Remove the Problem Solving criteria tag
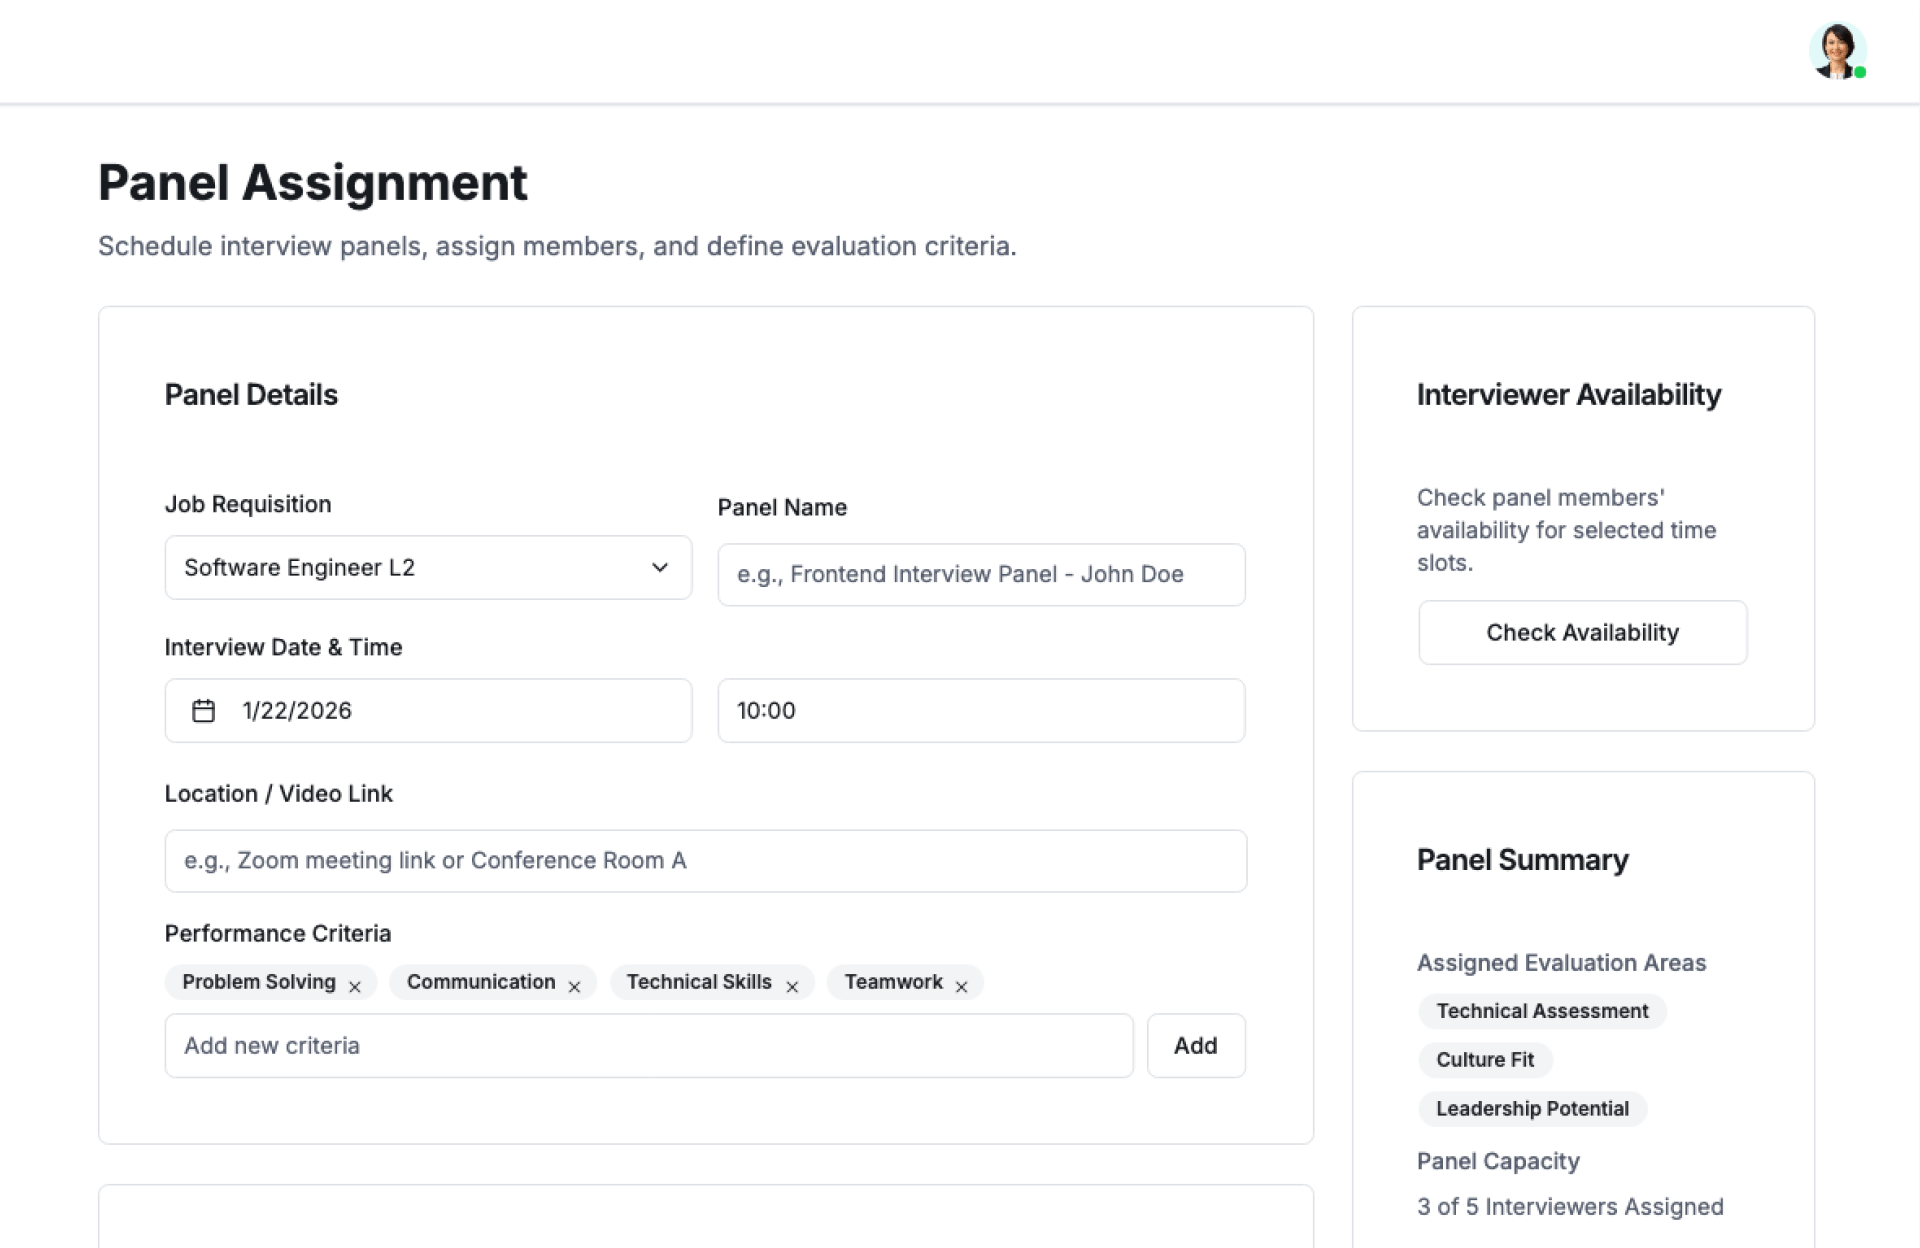The image size is (1920, 1248). (x=355, y=987)
